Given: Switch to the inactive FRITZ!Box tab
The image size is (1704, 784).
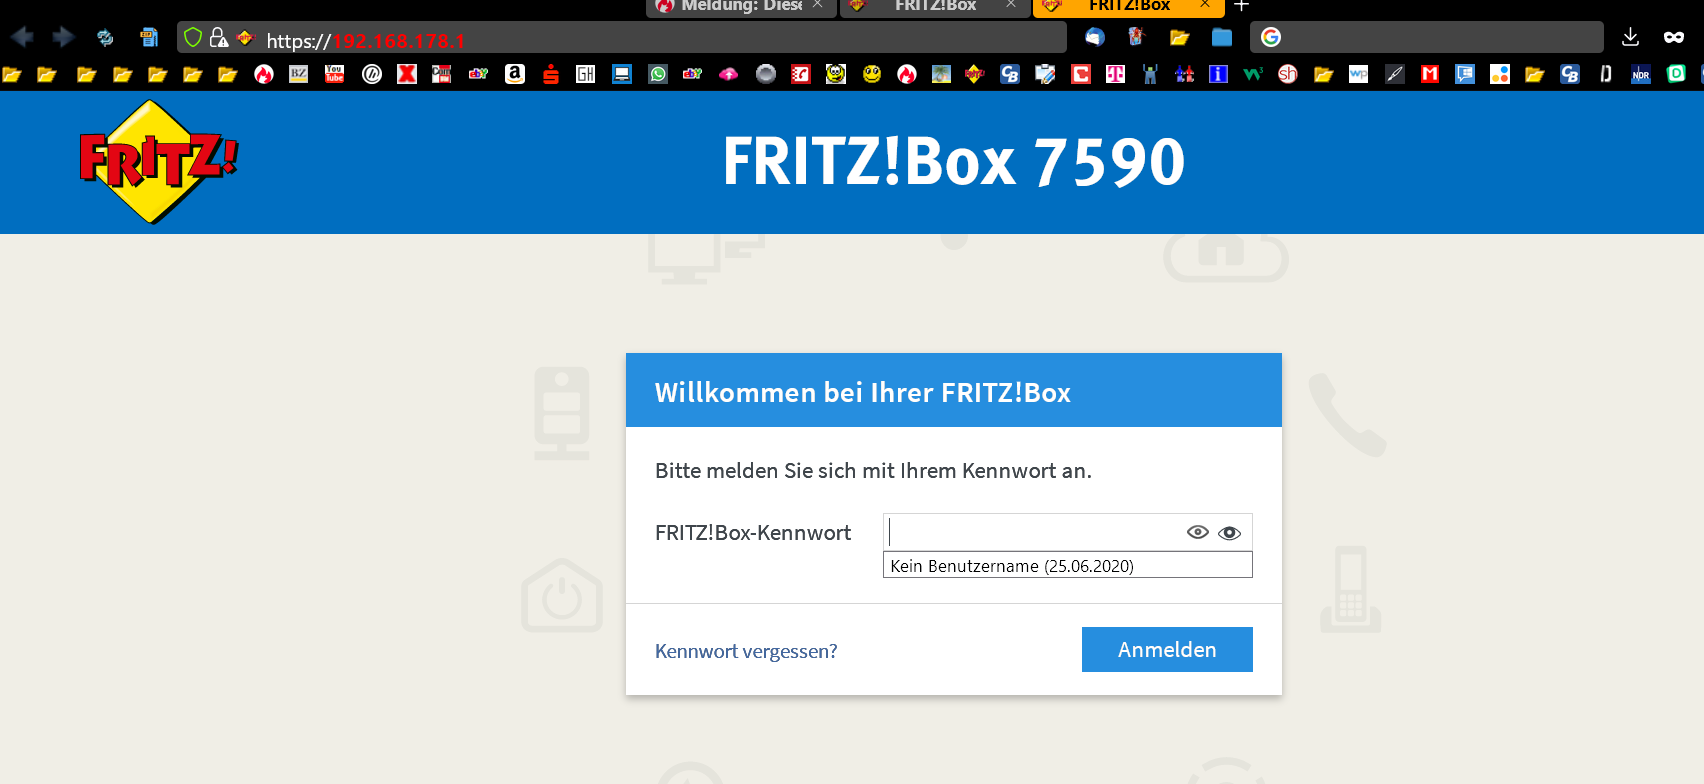Looking at the screenshot, I should [935, 6].
